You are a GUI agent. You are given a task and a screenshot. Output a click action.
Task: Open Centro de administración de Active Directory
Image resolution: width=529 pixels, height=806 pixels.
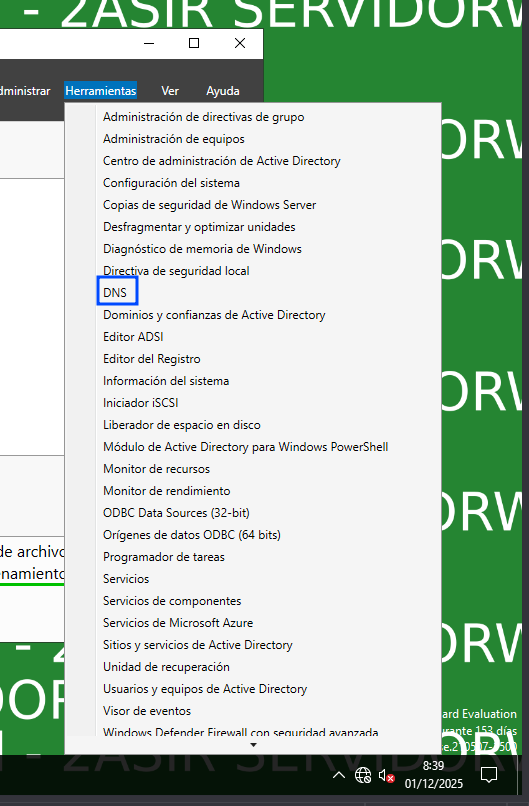(222, 161)
